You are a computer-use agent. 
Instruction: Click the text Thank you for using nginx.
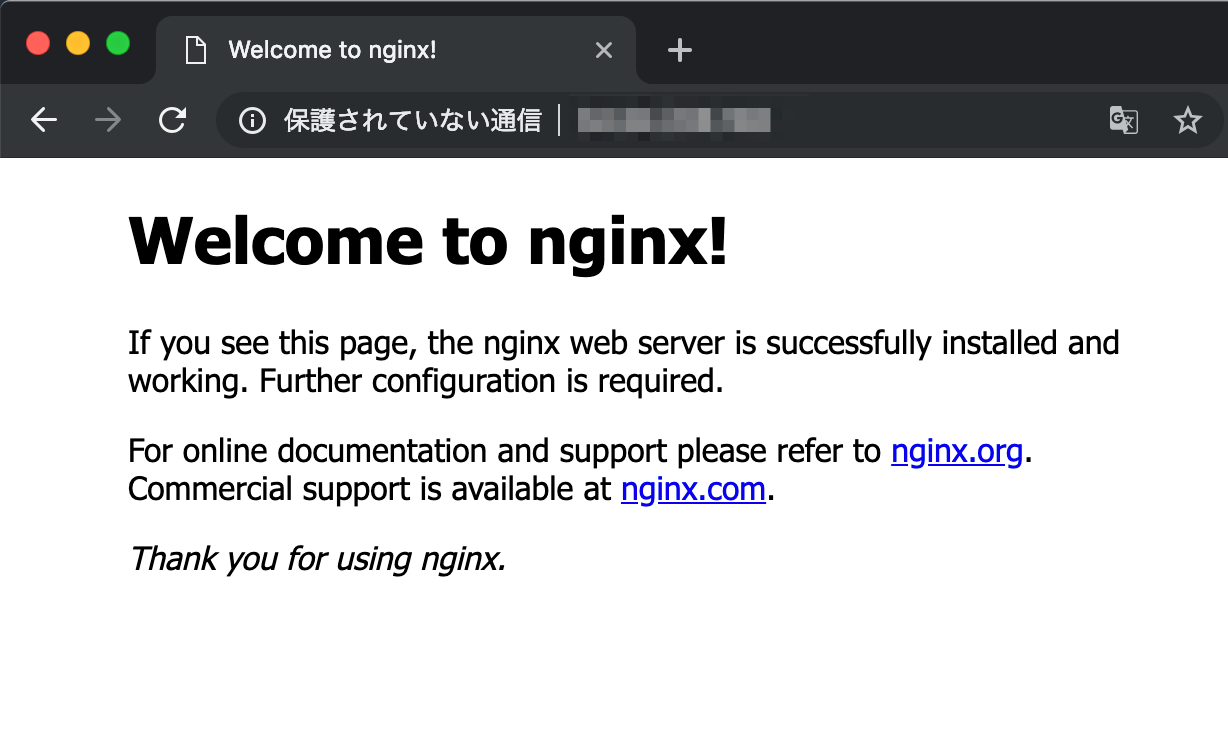318,558
